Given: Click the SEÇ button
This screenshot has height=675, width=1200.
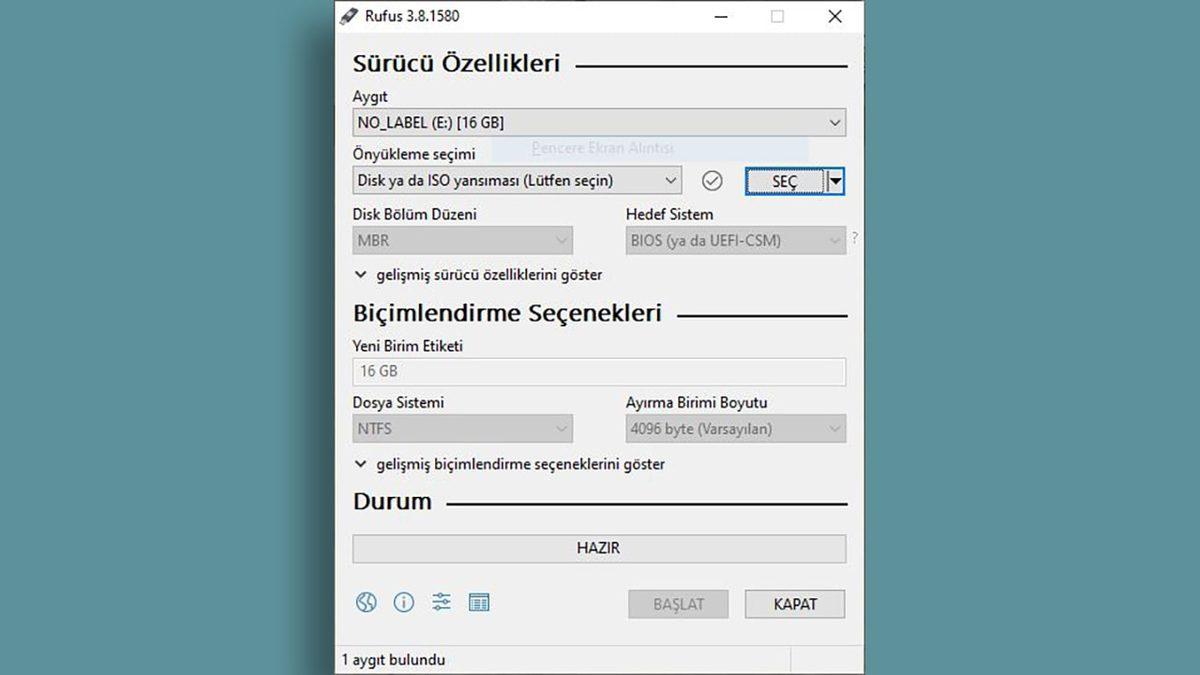Looking at the screenshot, I should [x=784, y=181].
